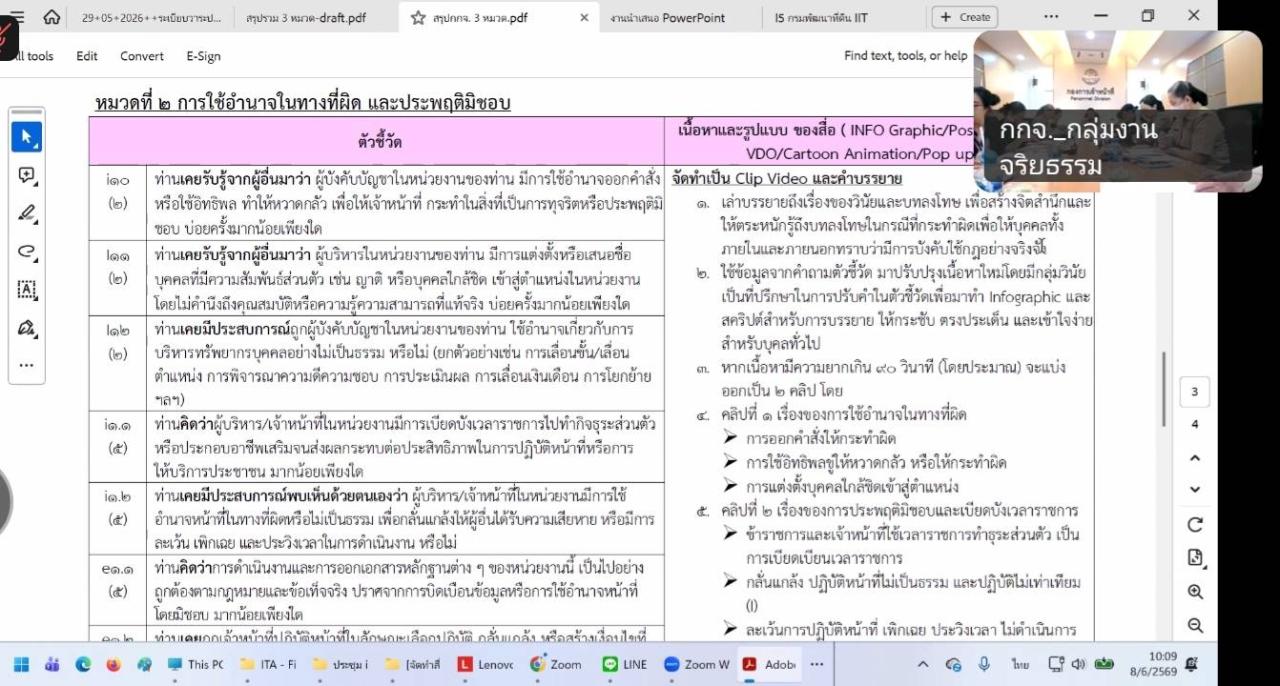The image size is (1280, 686).
Task: Pick the highlighter pen tool
Action: pyautogui.click(x=27, y=213)
